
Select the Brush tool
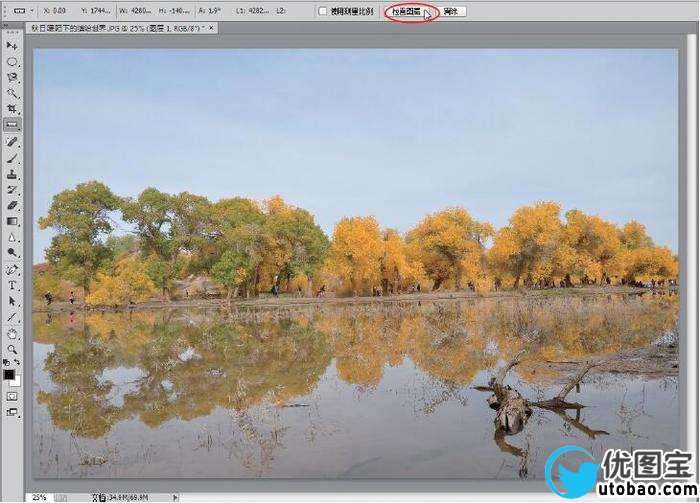pos(12,158)
